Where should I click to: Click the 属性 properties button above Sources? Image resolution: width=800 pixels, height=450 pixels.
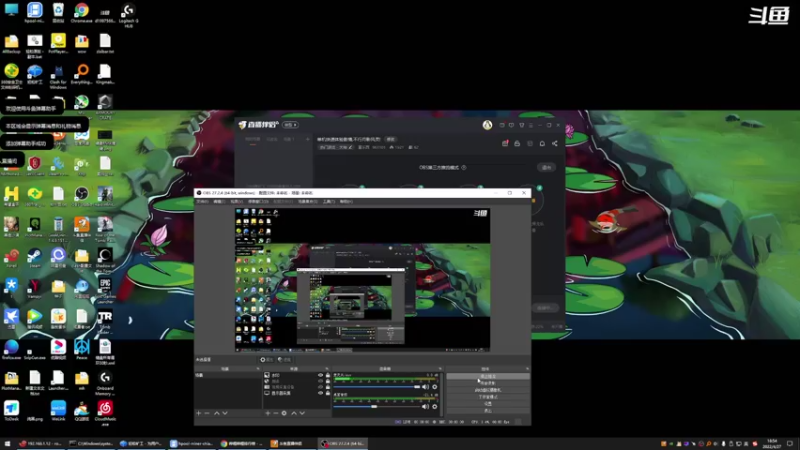click(267, 360)
